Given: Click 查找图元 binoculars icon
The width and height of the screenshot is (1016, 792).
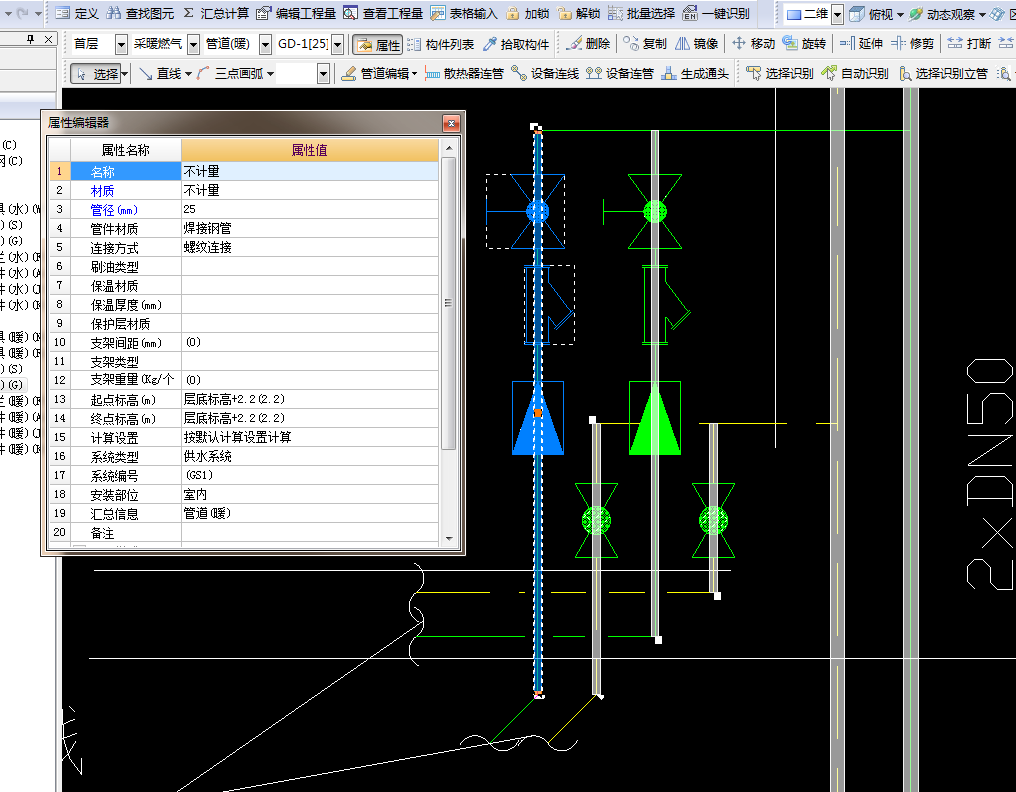Looking at the screenshot, I should (x=113, y=13).
